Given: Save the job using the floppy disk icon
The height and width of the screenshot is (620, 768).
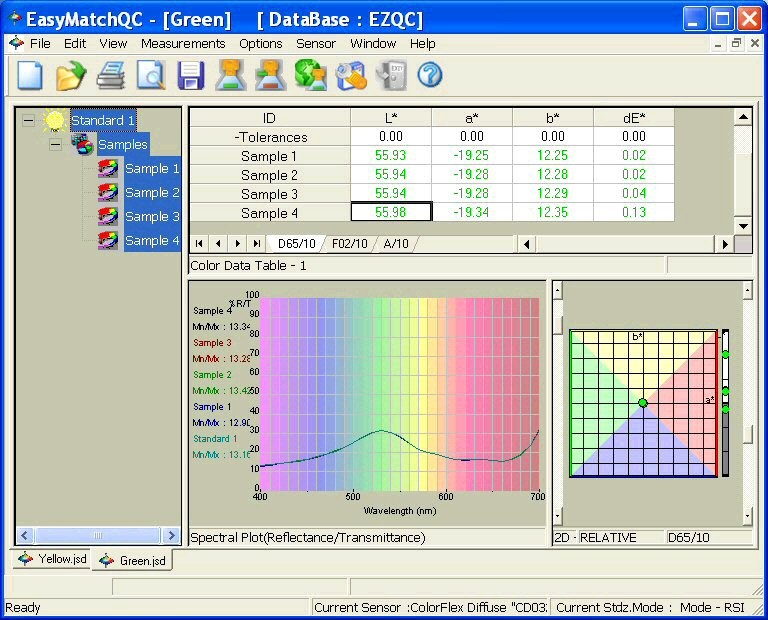Looking at the screenshot, I should coord(190,75).
